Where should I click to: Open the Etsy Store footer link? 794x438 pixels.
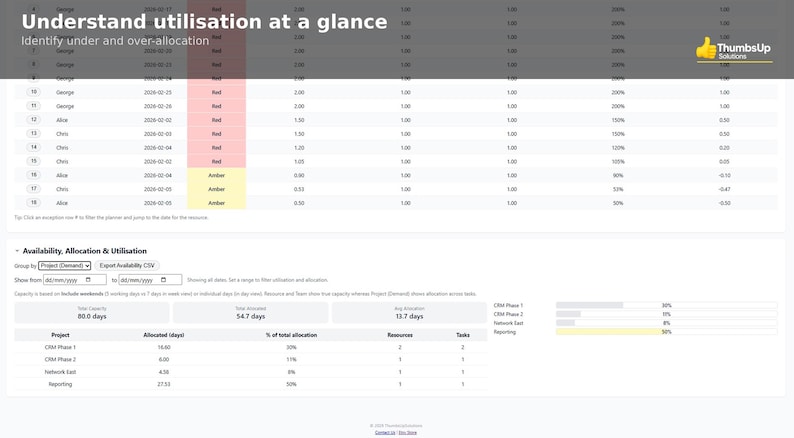[x=408, y=432]
